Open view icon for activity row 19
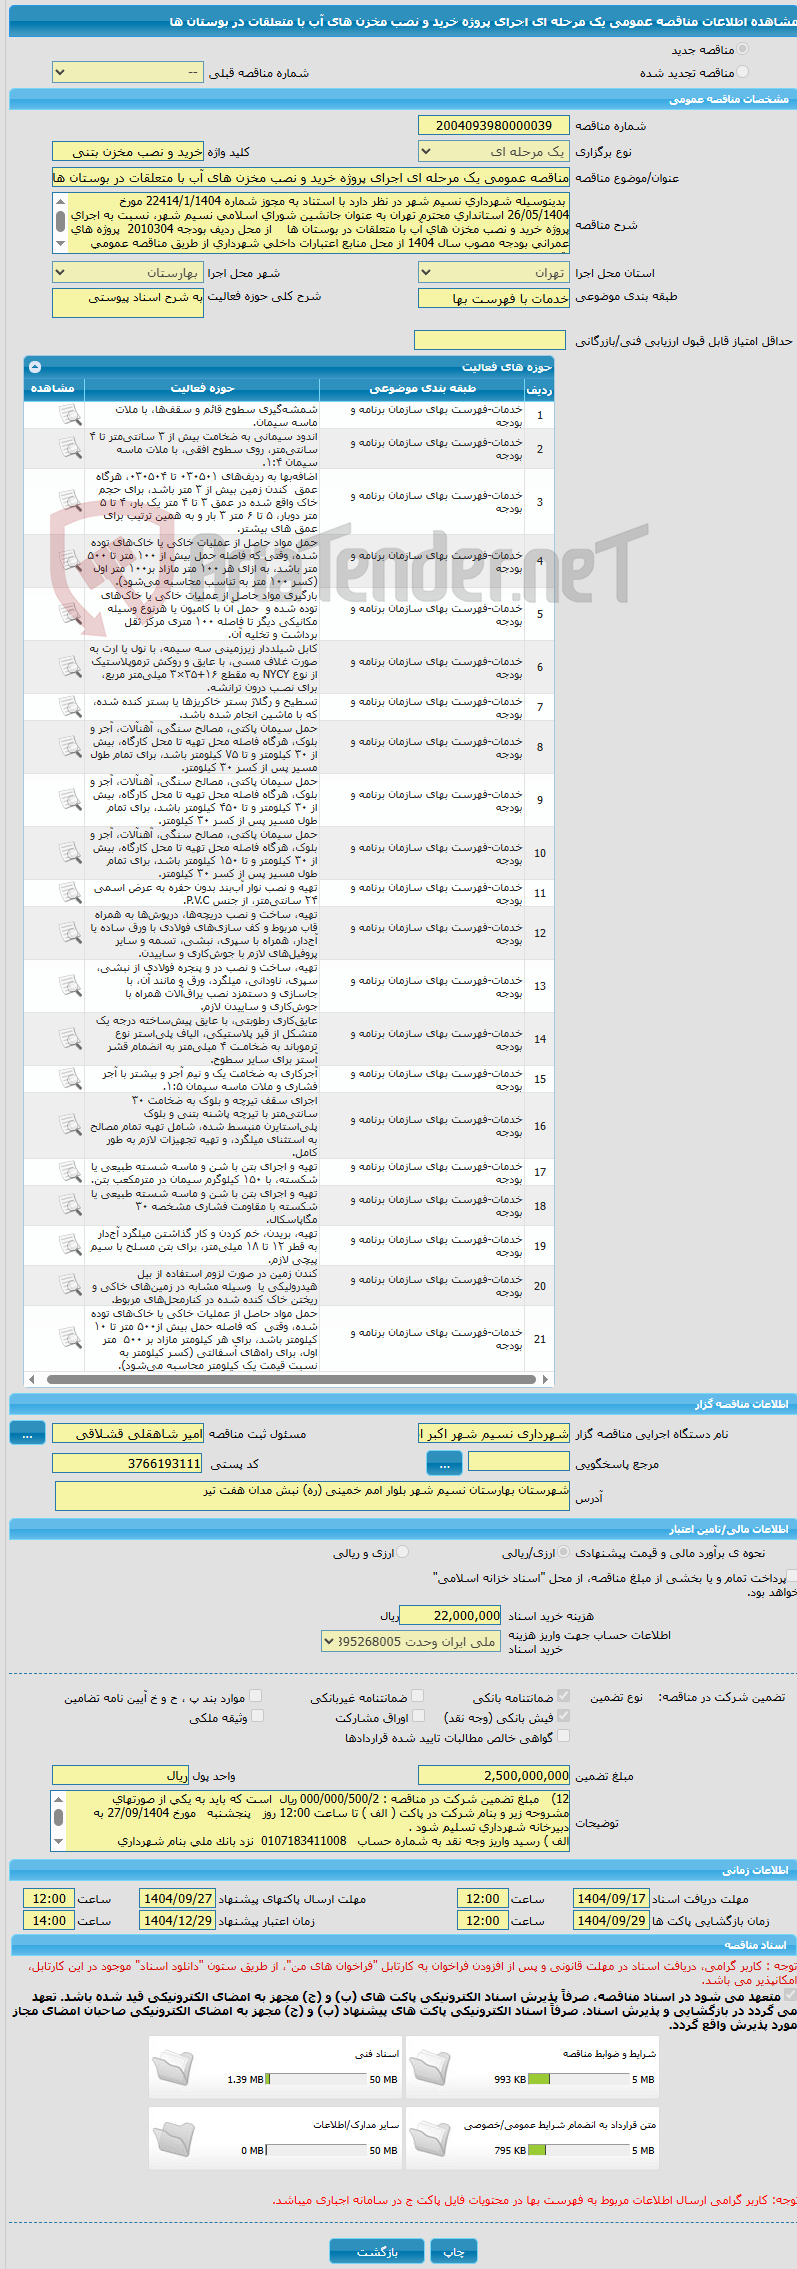 point(69,1246)
